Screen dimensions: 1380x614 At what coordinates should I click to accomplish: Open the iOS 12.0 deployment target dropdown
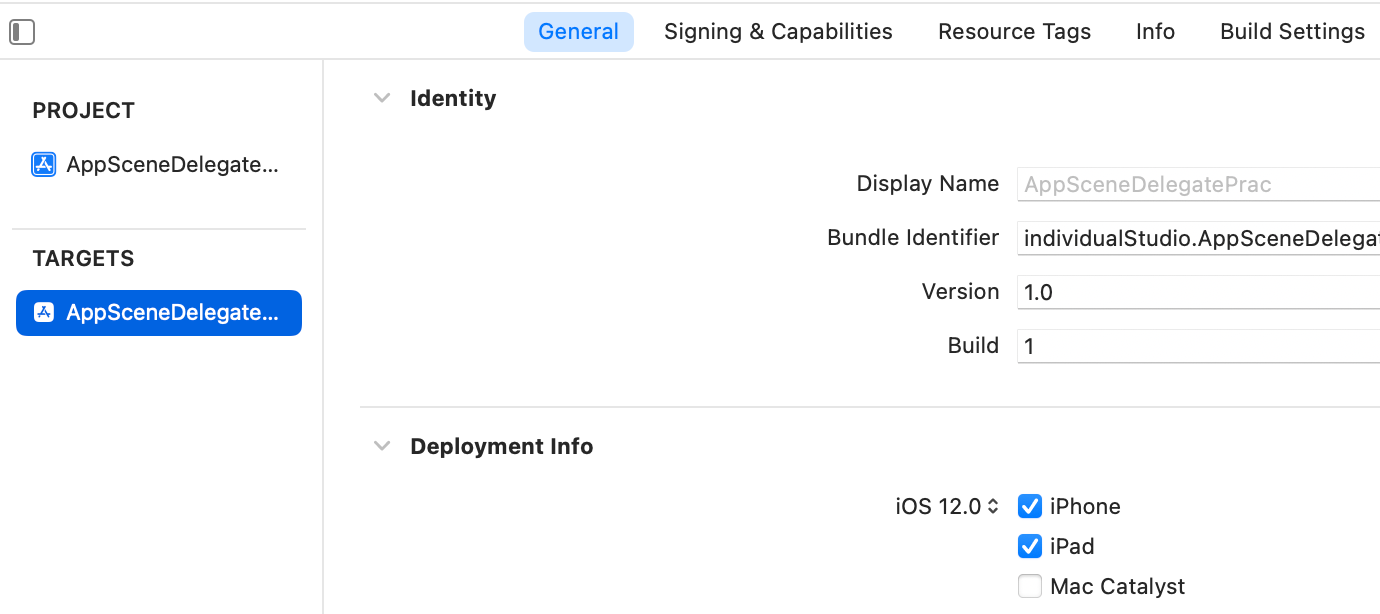click(x=947, y=506)
